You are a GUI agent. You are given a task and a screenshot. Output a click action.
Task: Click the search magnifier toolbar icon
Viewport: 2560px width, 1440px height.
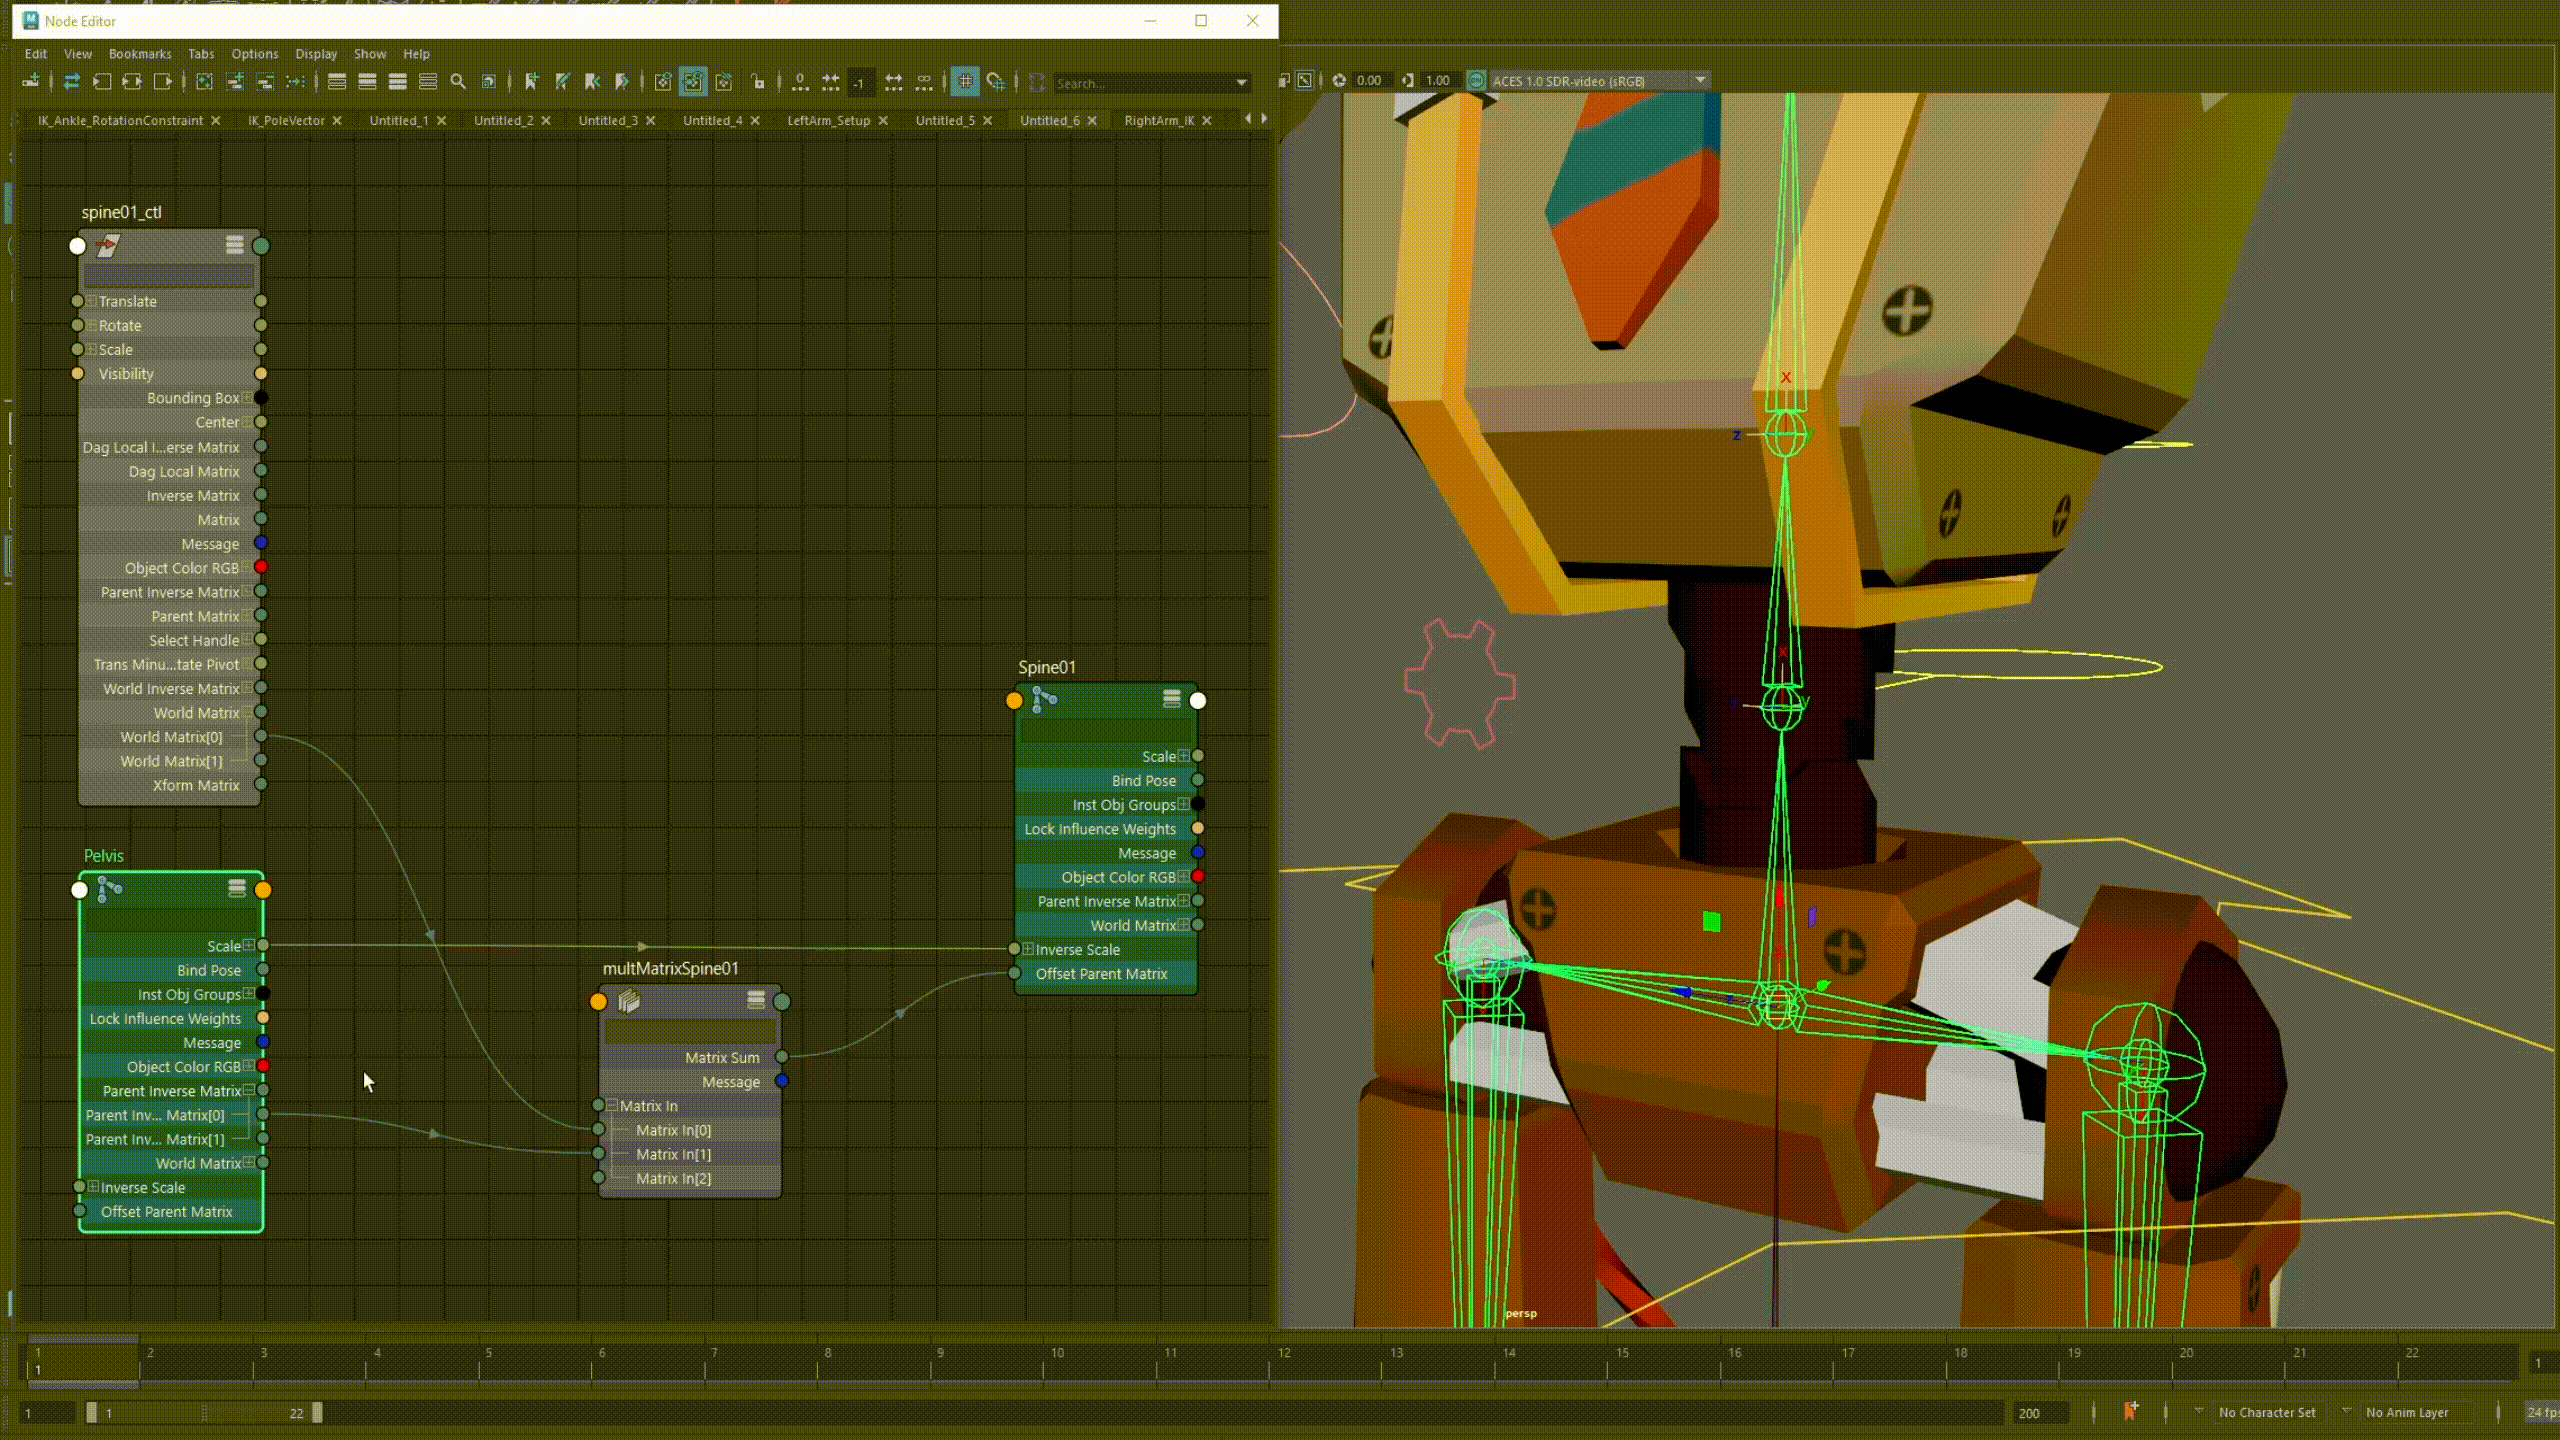click(458, 82)
